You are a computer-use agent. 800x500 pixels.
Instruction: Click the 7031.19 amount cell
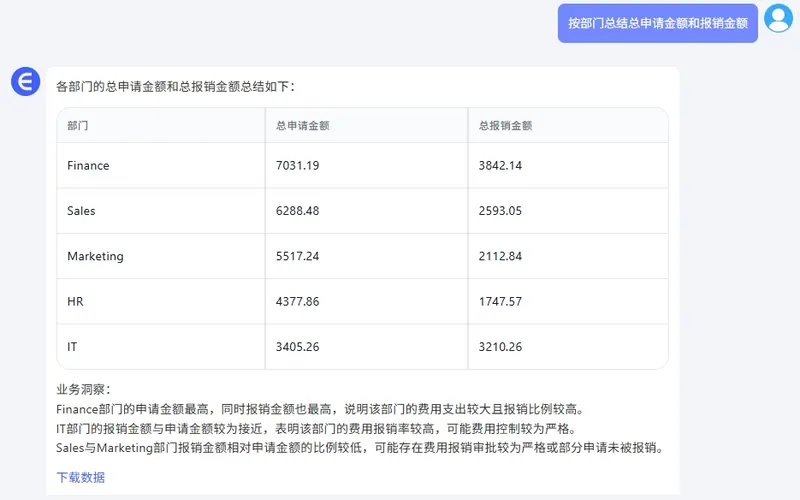(297, 165)
